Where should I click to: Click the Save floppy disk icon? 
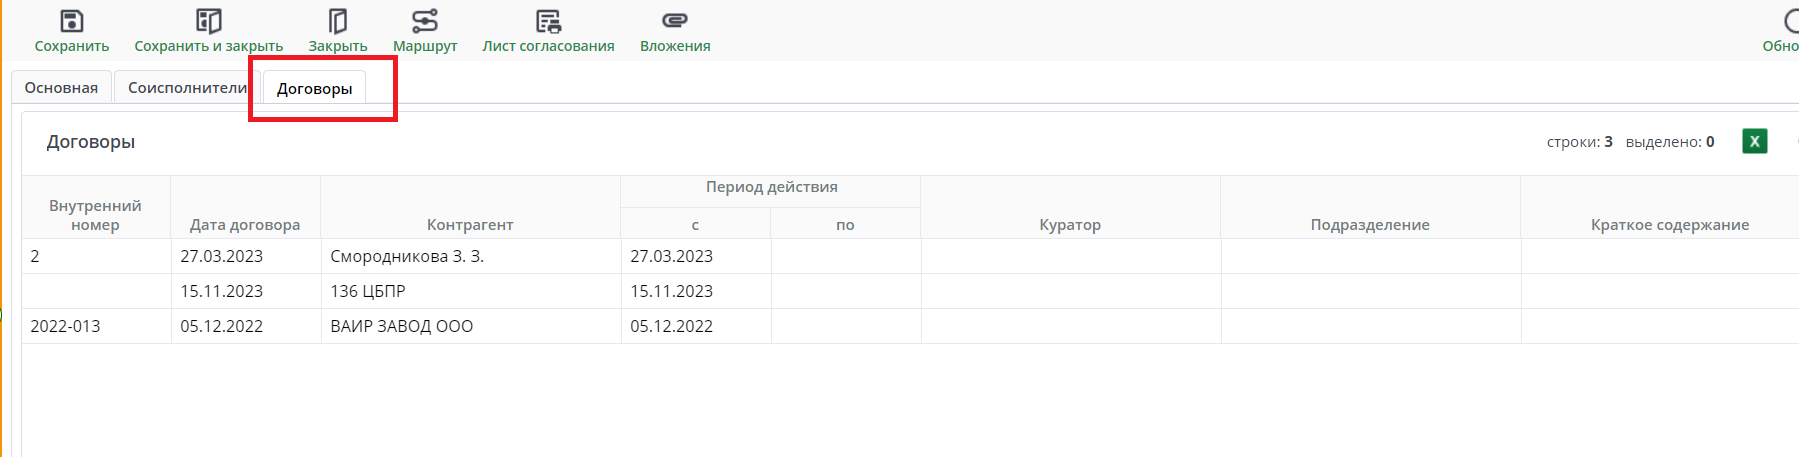[x=72, y=21]
